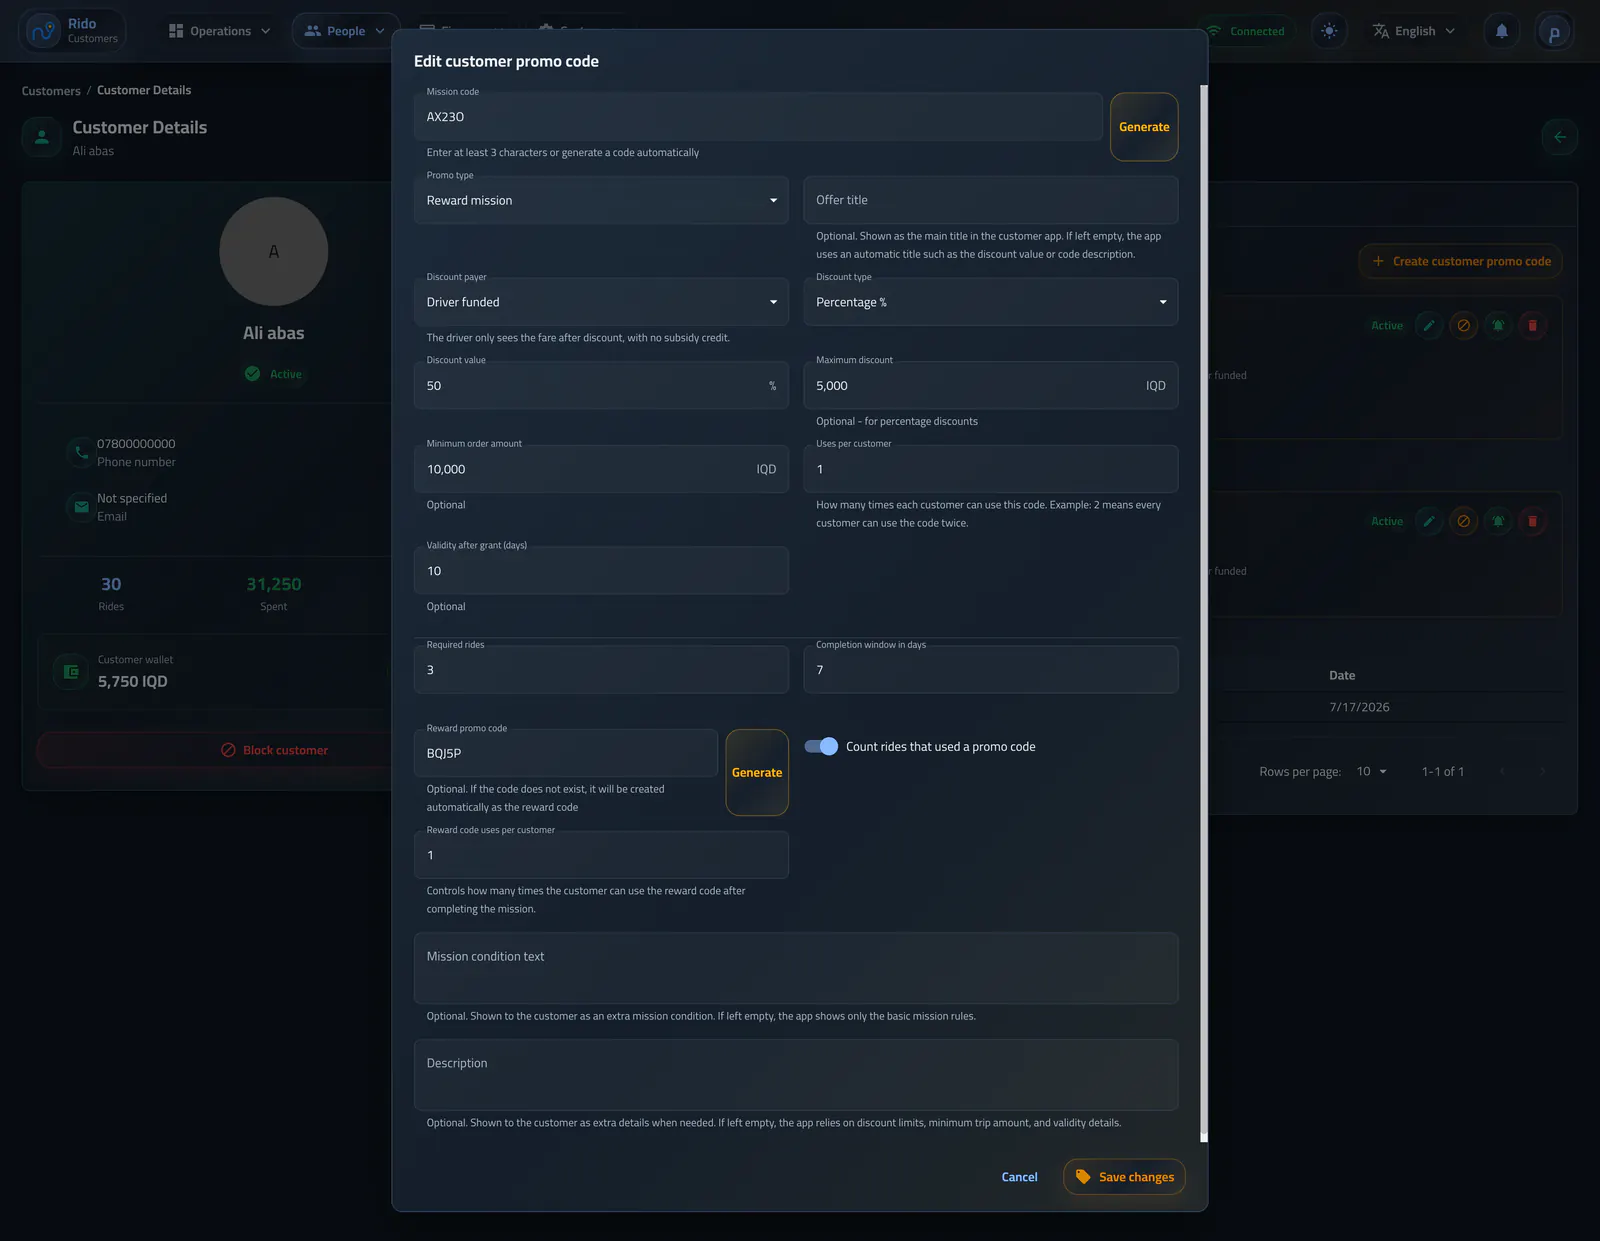Toggle Count rides that used a promo code
Viewport: 1600px width, 1241px height.
pyautogui.click(x=821, y=746)
